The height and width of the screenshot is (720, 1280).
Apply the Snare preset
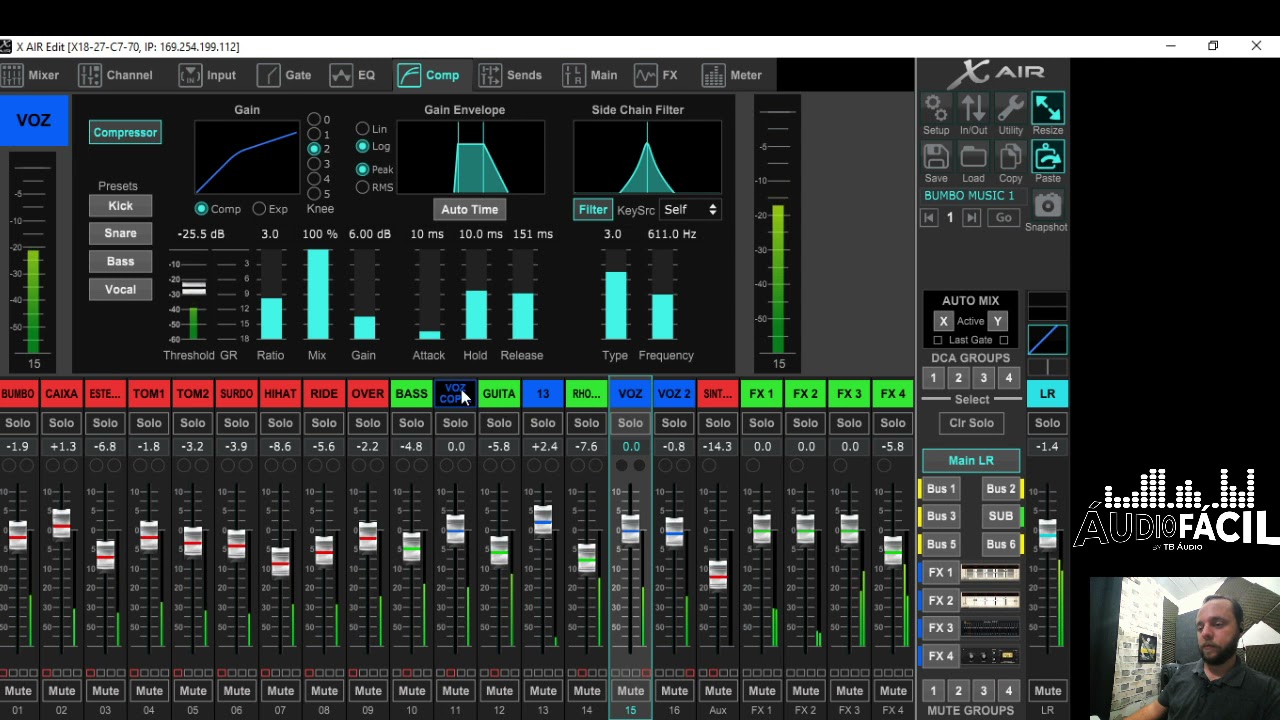[x=120, y=234]
